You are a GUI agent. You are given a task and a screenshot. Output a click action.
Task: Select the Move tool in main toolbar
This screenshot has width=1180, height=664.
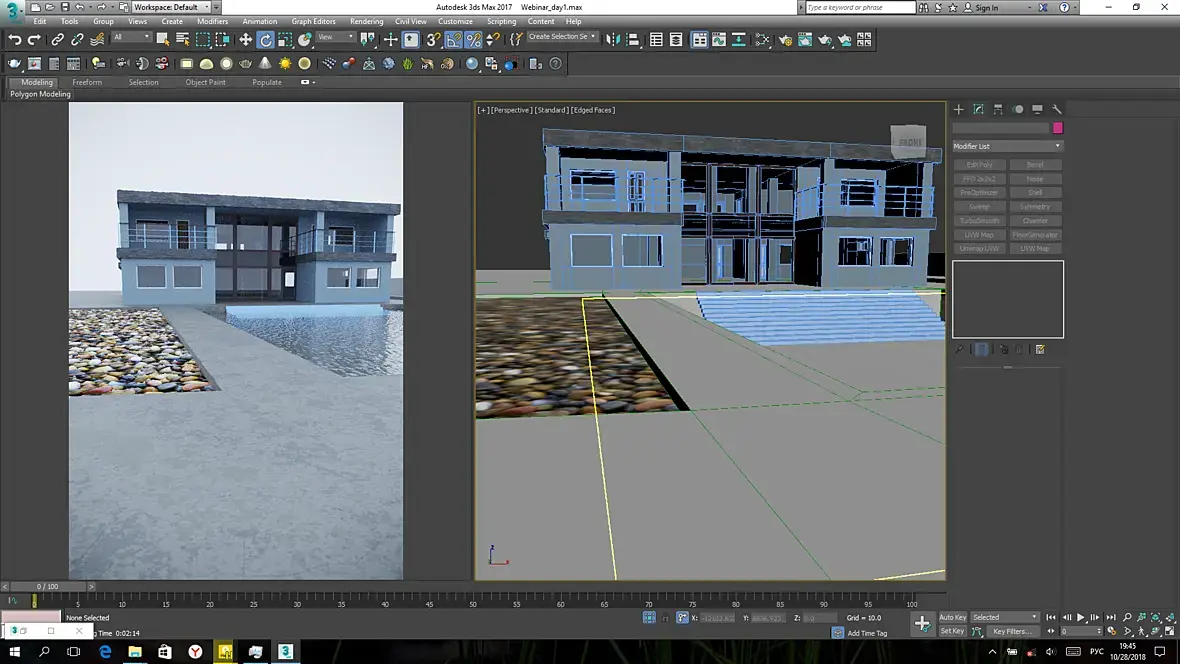[245, 40]
